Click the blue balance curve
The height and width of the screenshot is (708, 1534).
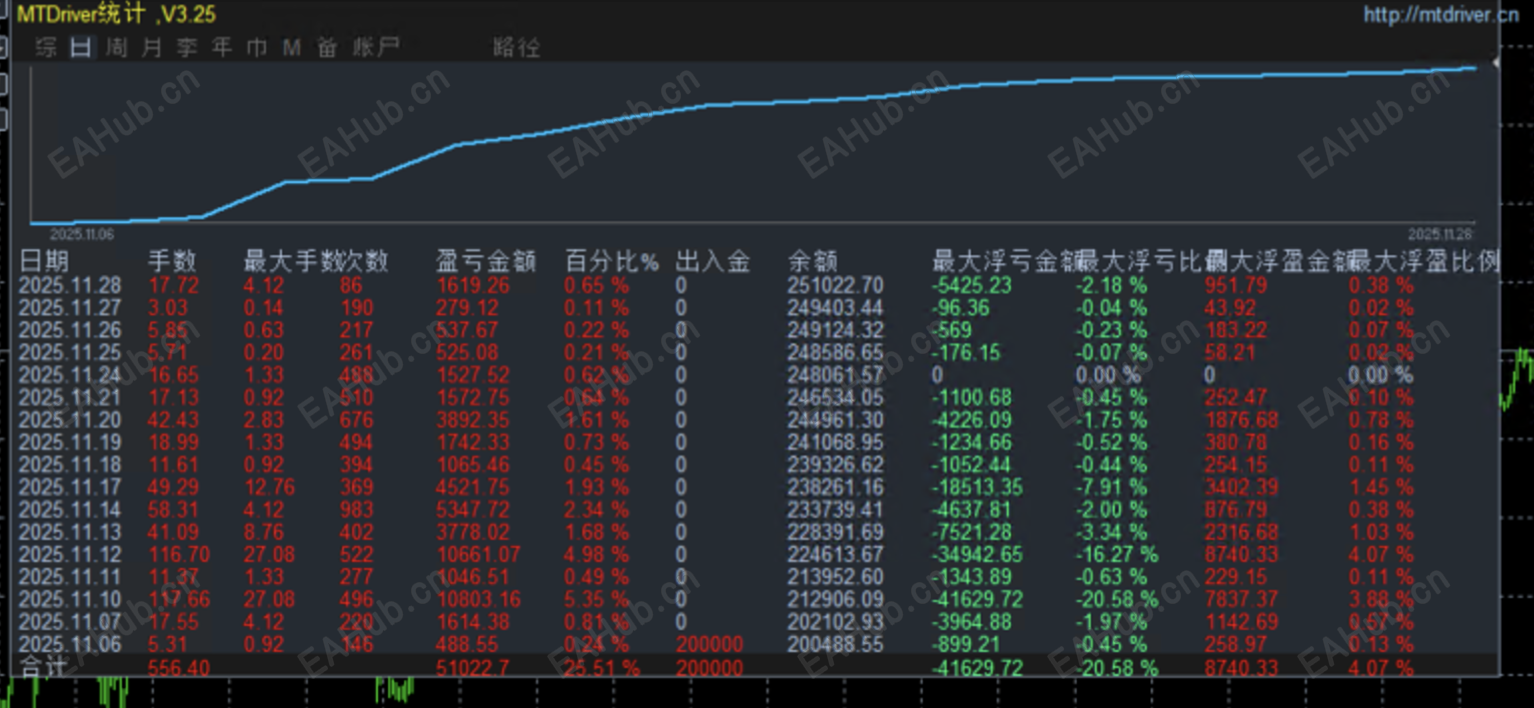coord(700,110)
